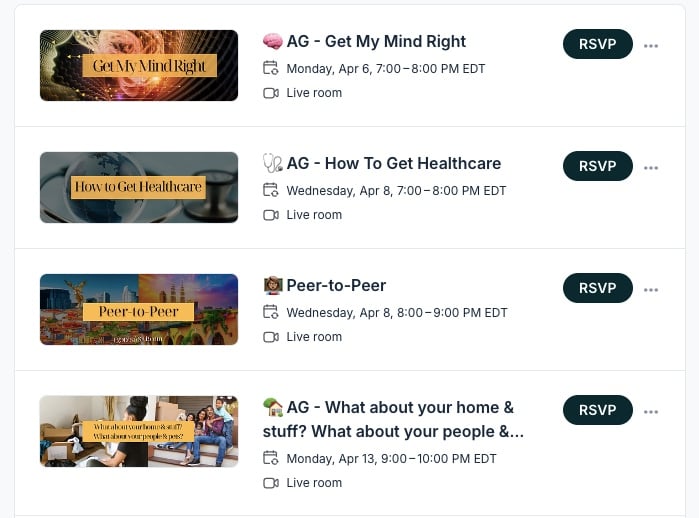RSVP to AG - How To Get Healthcare
The height and width of the screenshot is (518, 699).
pyautogui.click(x=597, y=167)
